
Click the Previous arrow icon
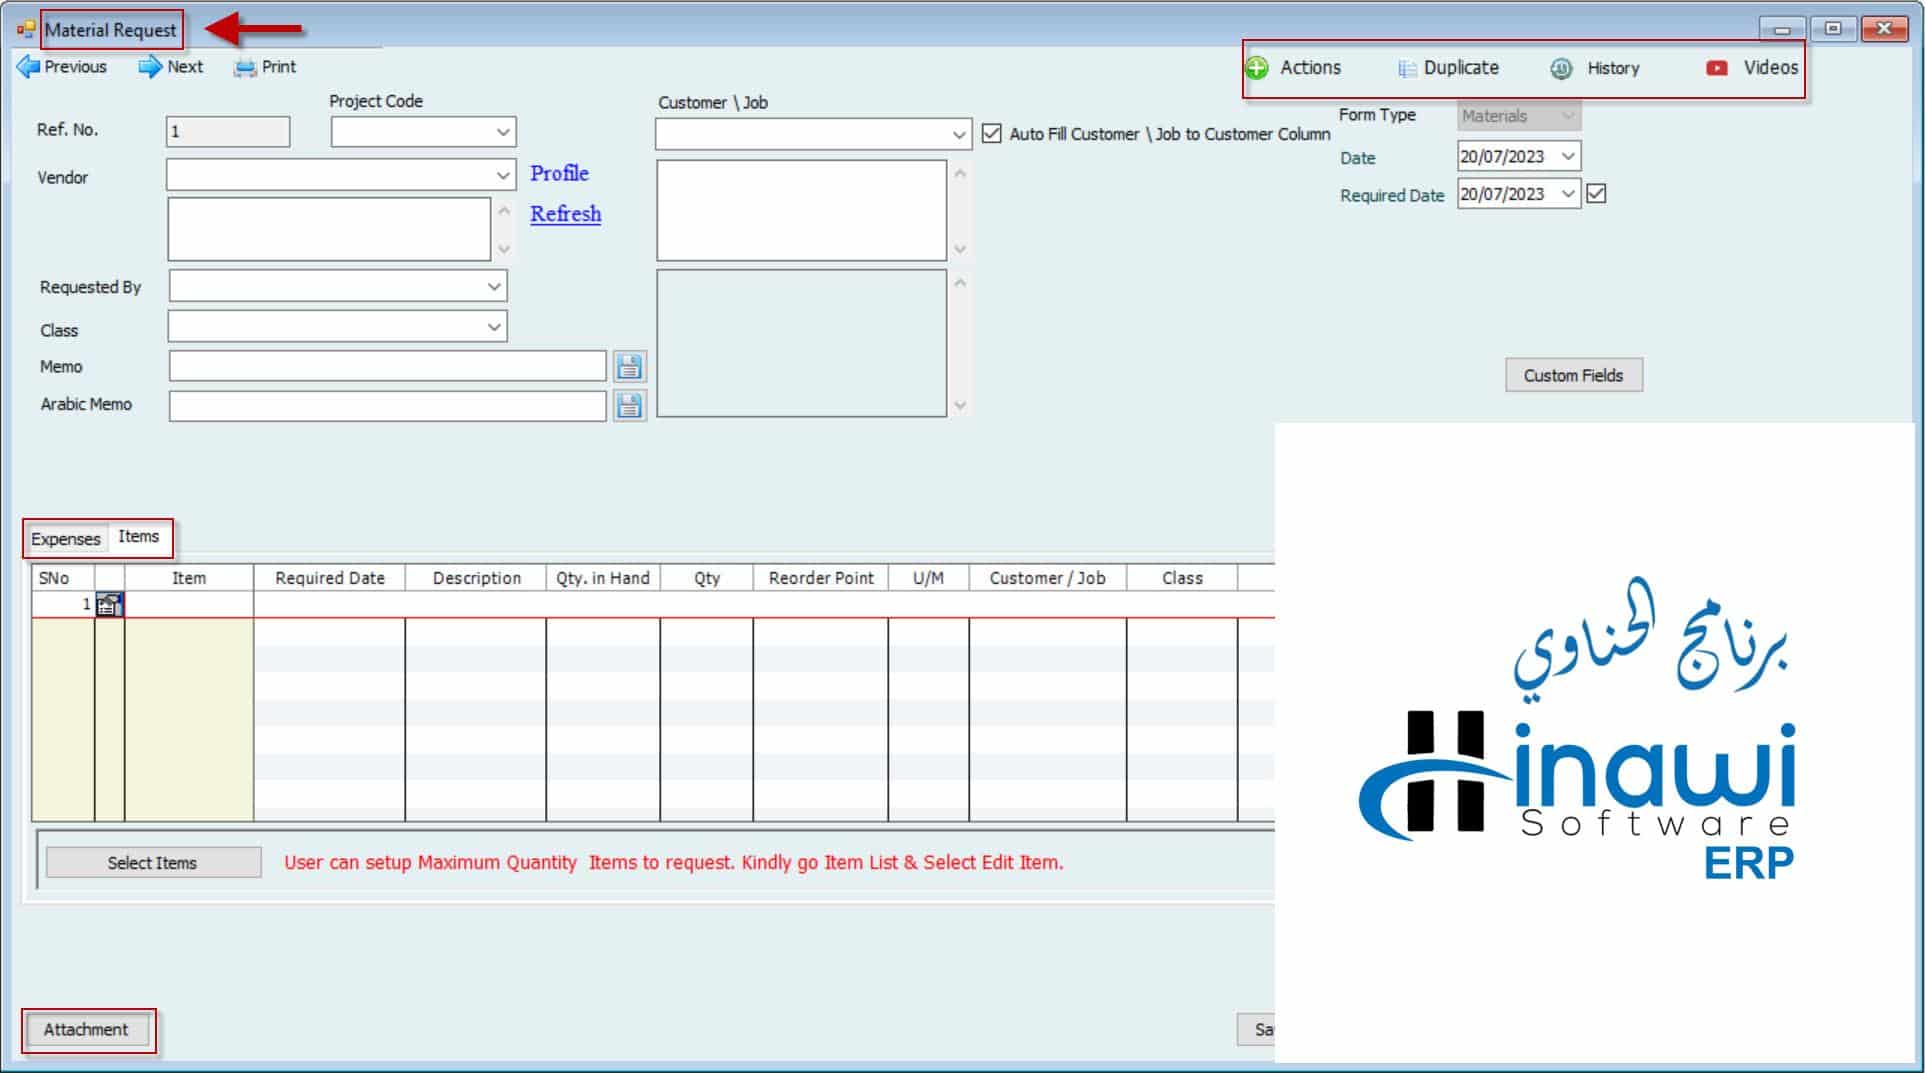pyautogui.click(x=28, y=67)
